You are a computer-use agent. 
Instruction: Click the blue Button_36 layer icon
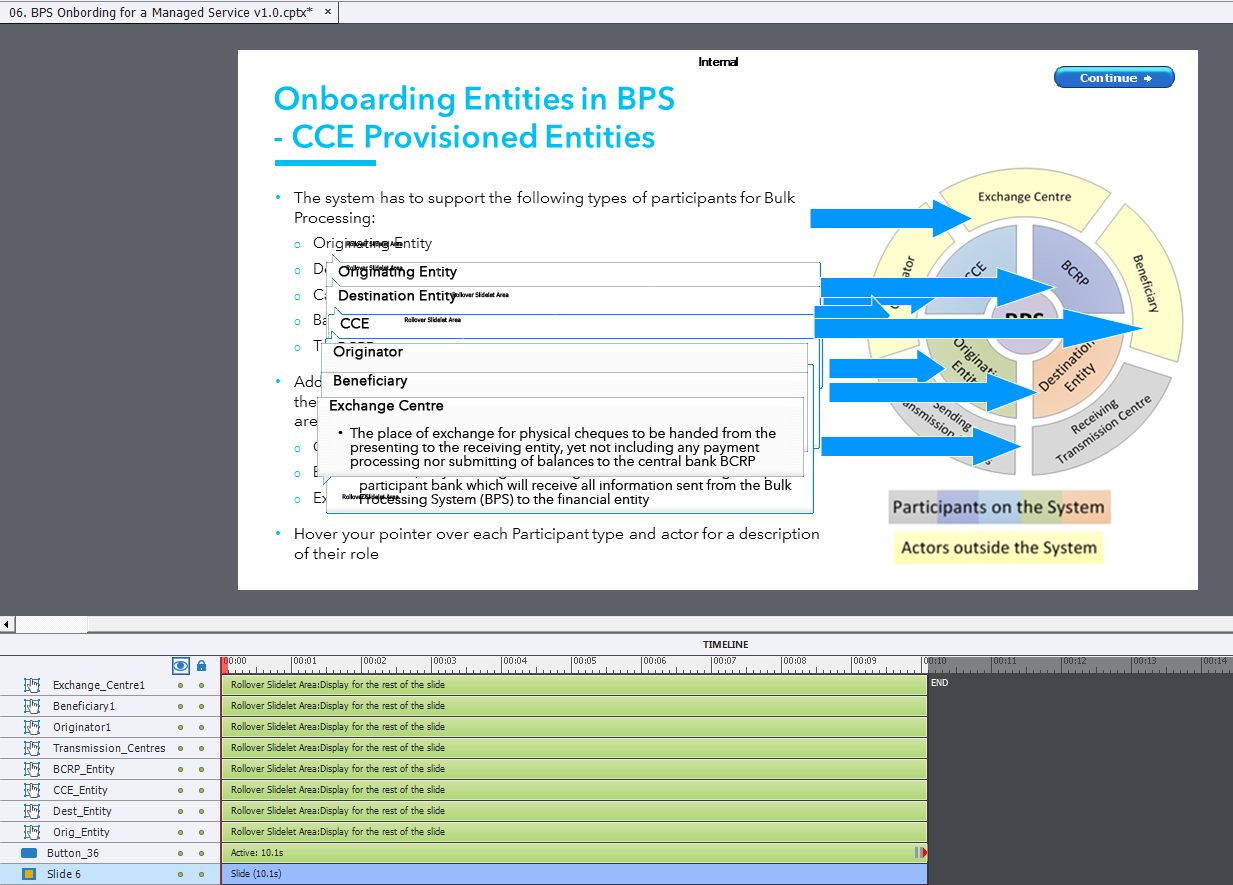pyautogui.click(x=29, y=853)
